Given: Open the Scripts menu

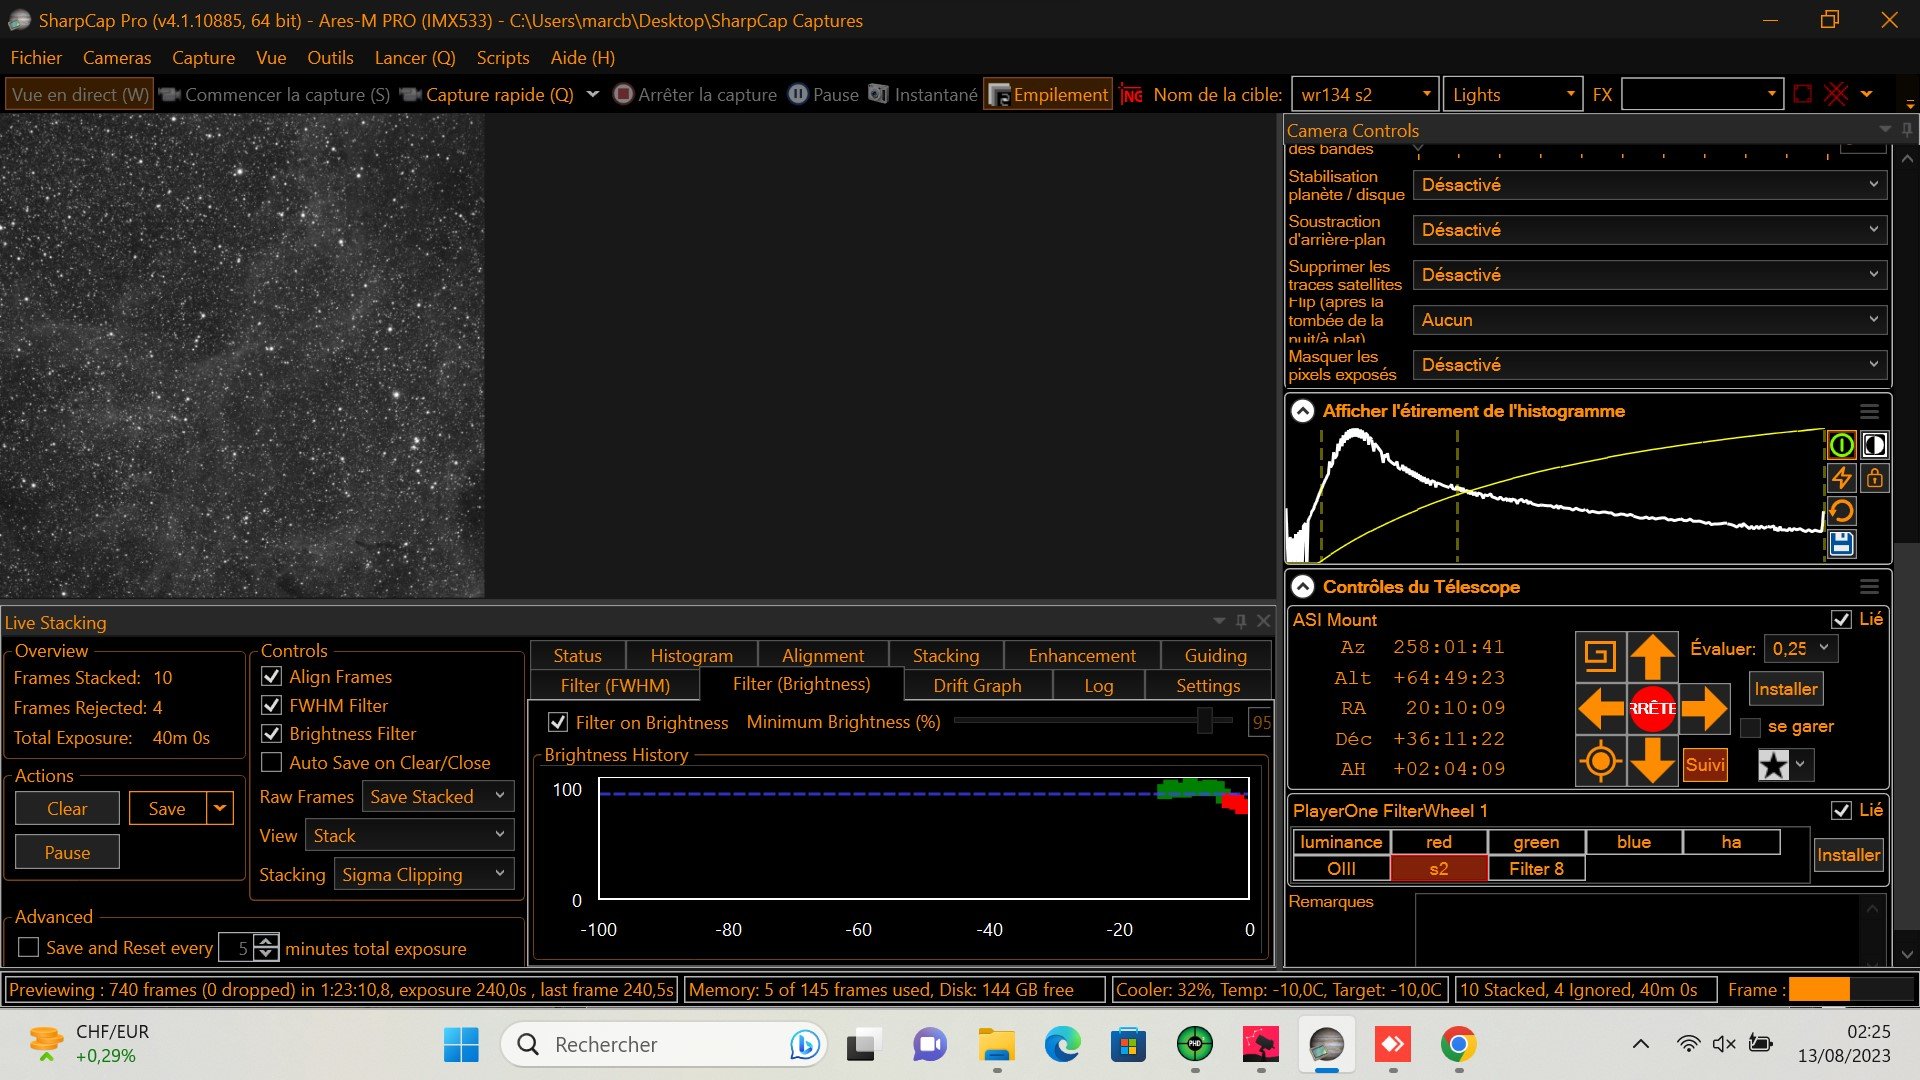Looking at the screenshot, I should pyautogui.click(x=503, y=57).
